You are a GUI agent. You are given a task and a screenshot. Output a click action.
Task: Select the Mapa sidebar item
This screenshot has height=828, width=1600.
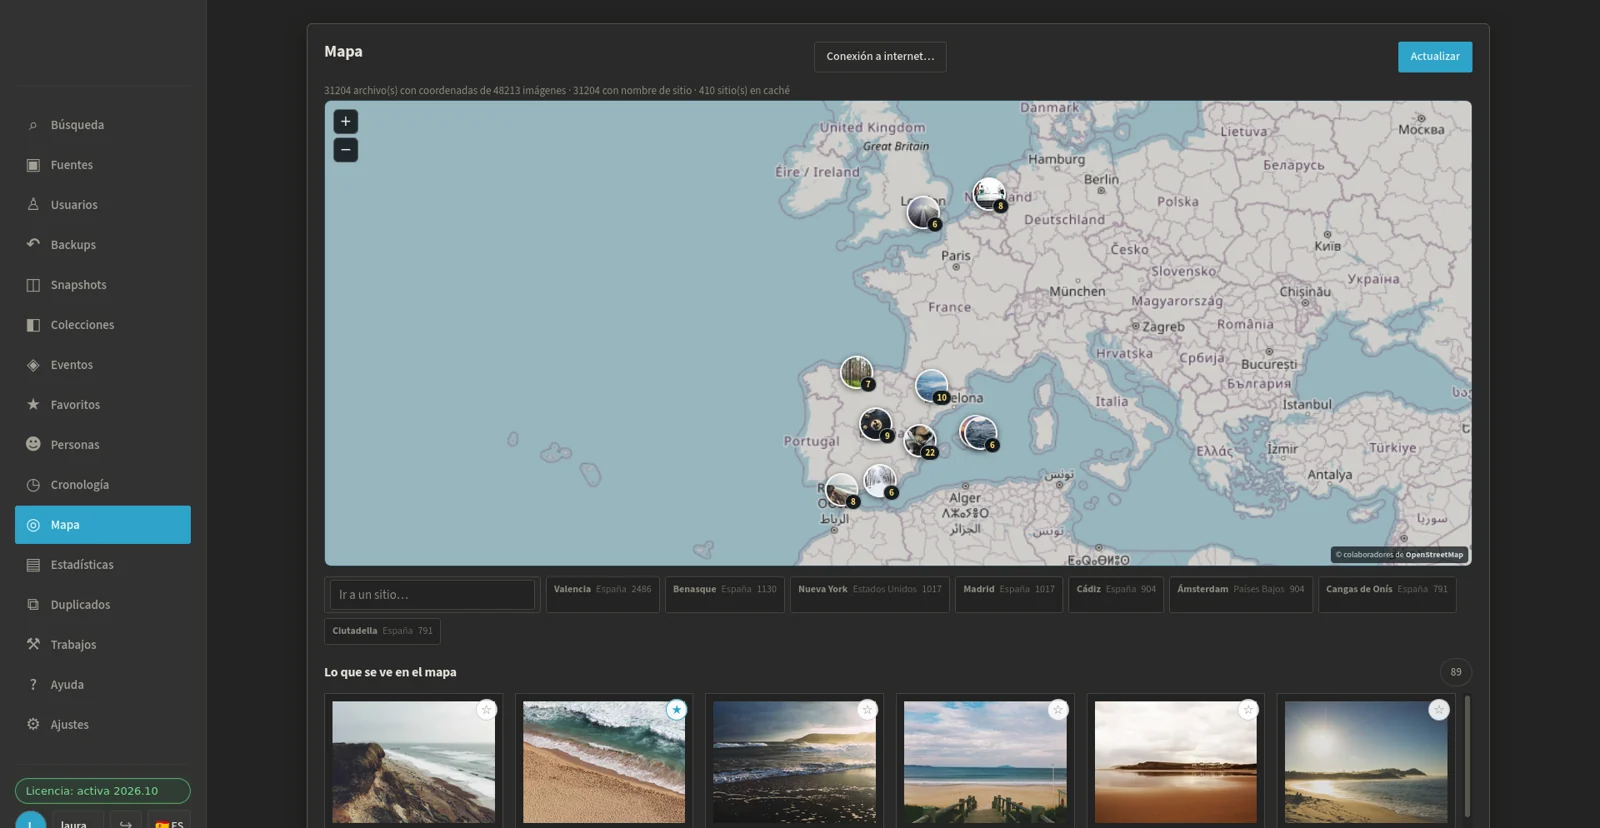(x=103, y=525)
